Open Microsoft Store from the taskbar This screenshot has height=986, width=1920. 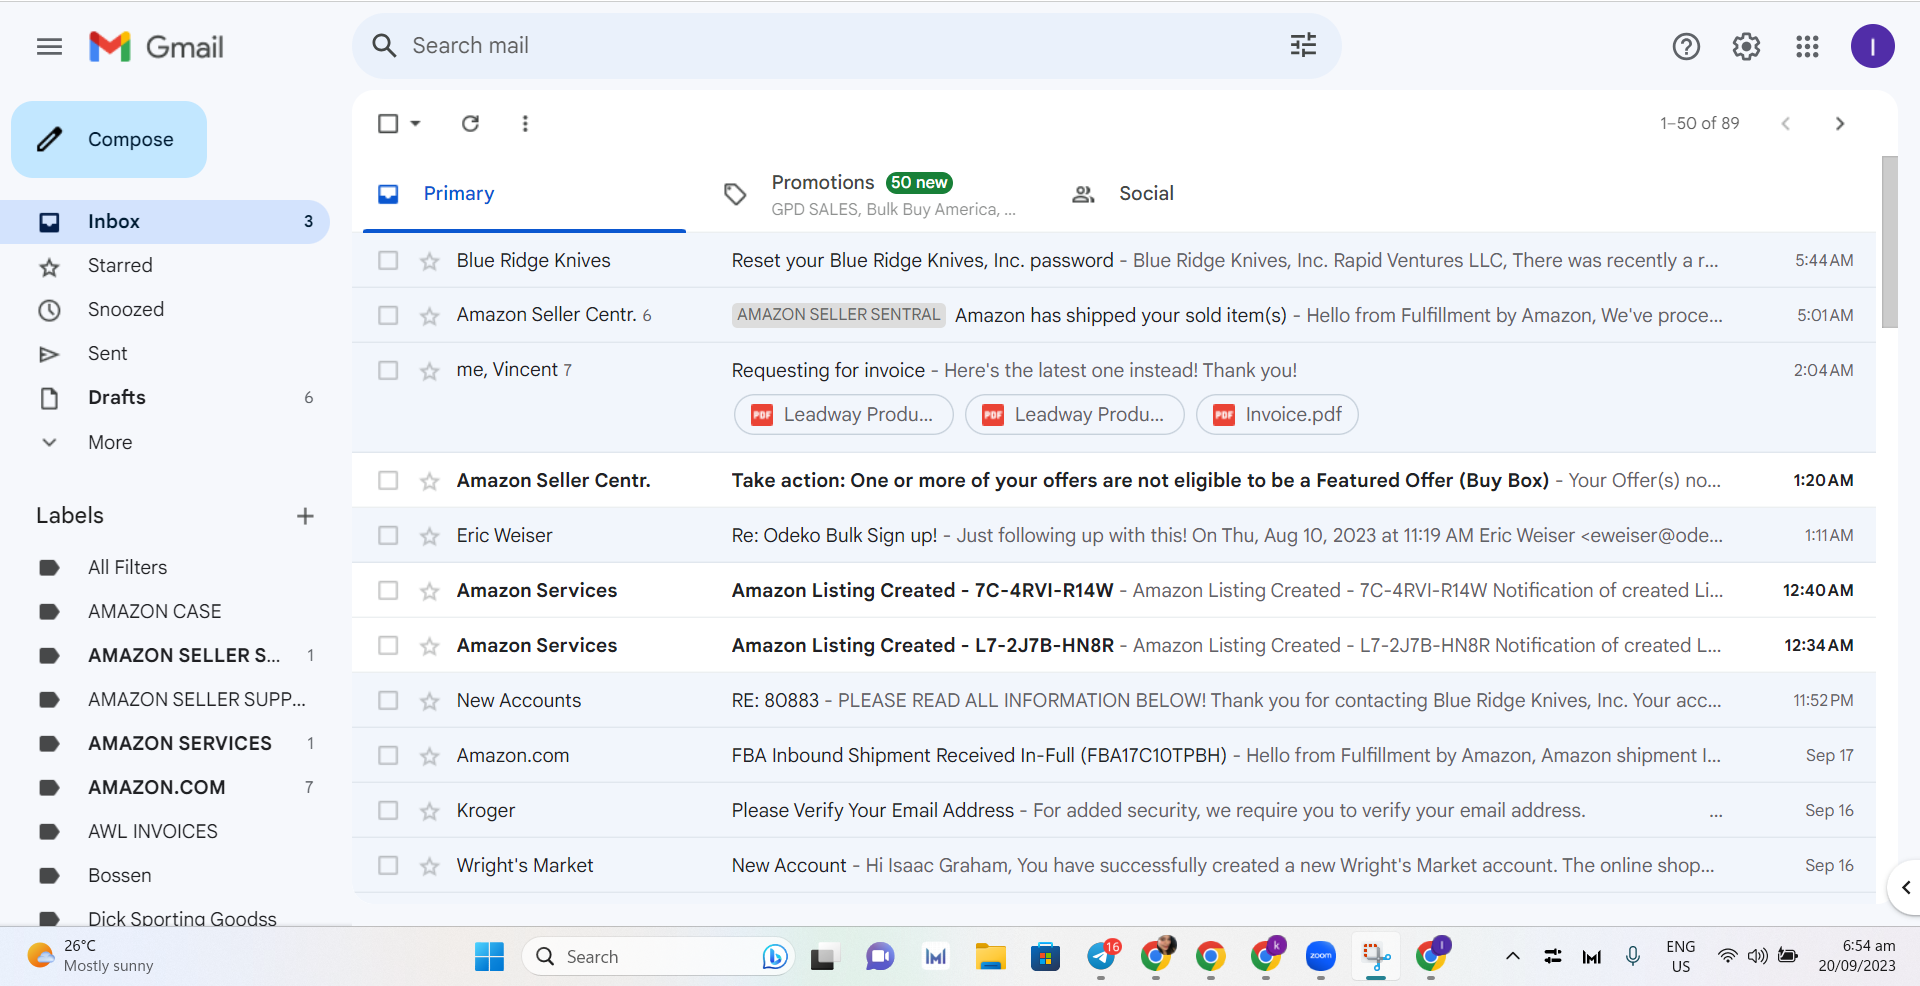[x=1045, y=957]
